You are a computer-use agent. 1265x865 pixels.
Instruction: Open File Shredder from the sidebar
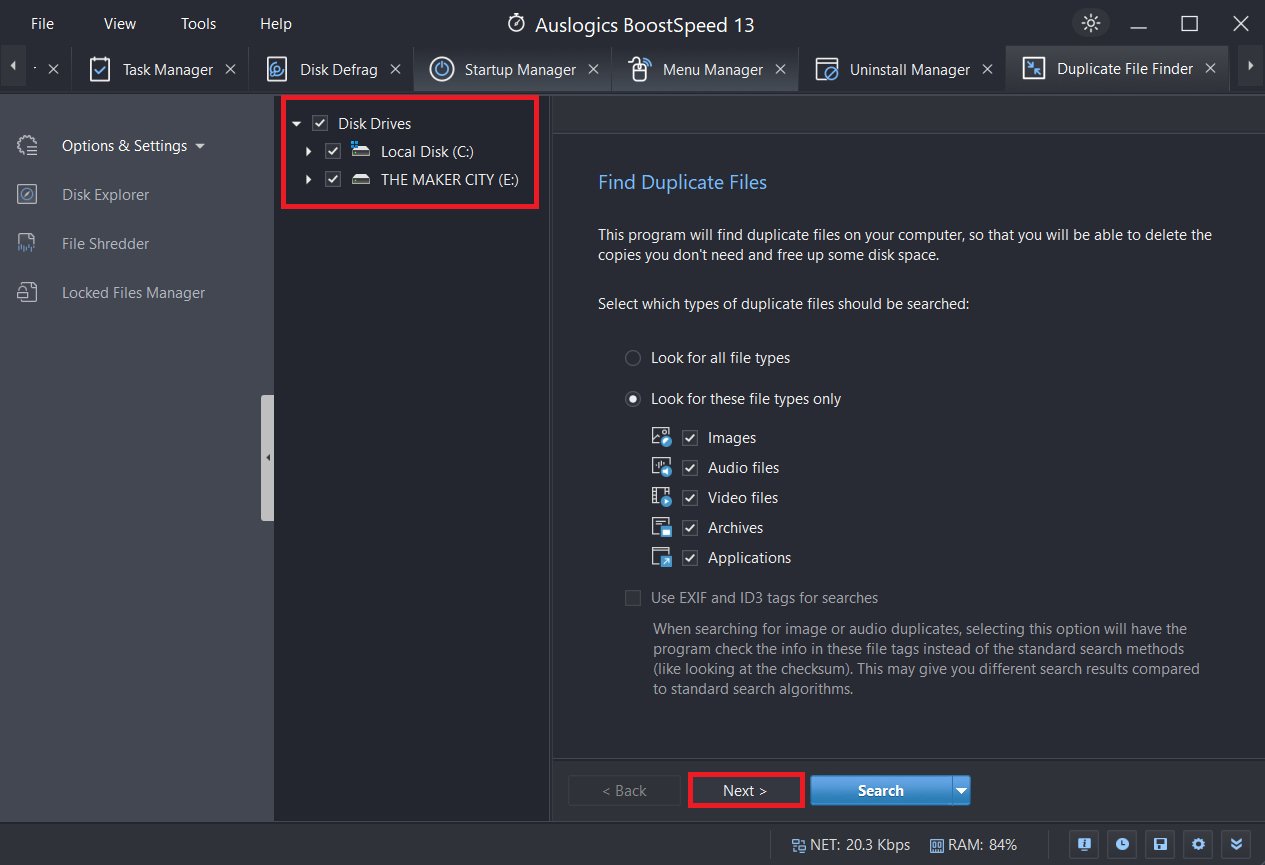tap(105, 244)
